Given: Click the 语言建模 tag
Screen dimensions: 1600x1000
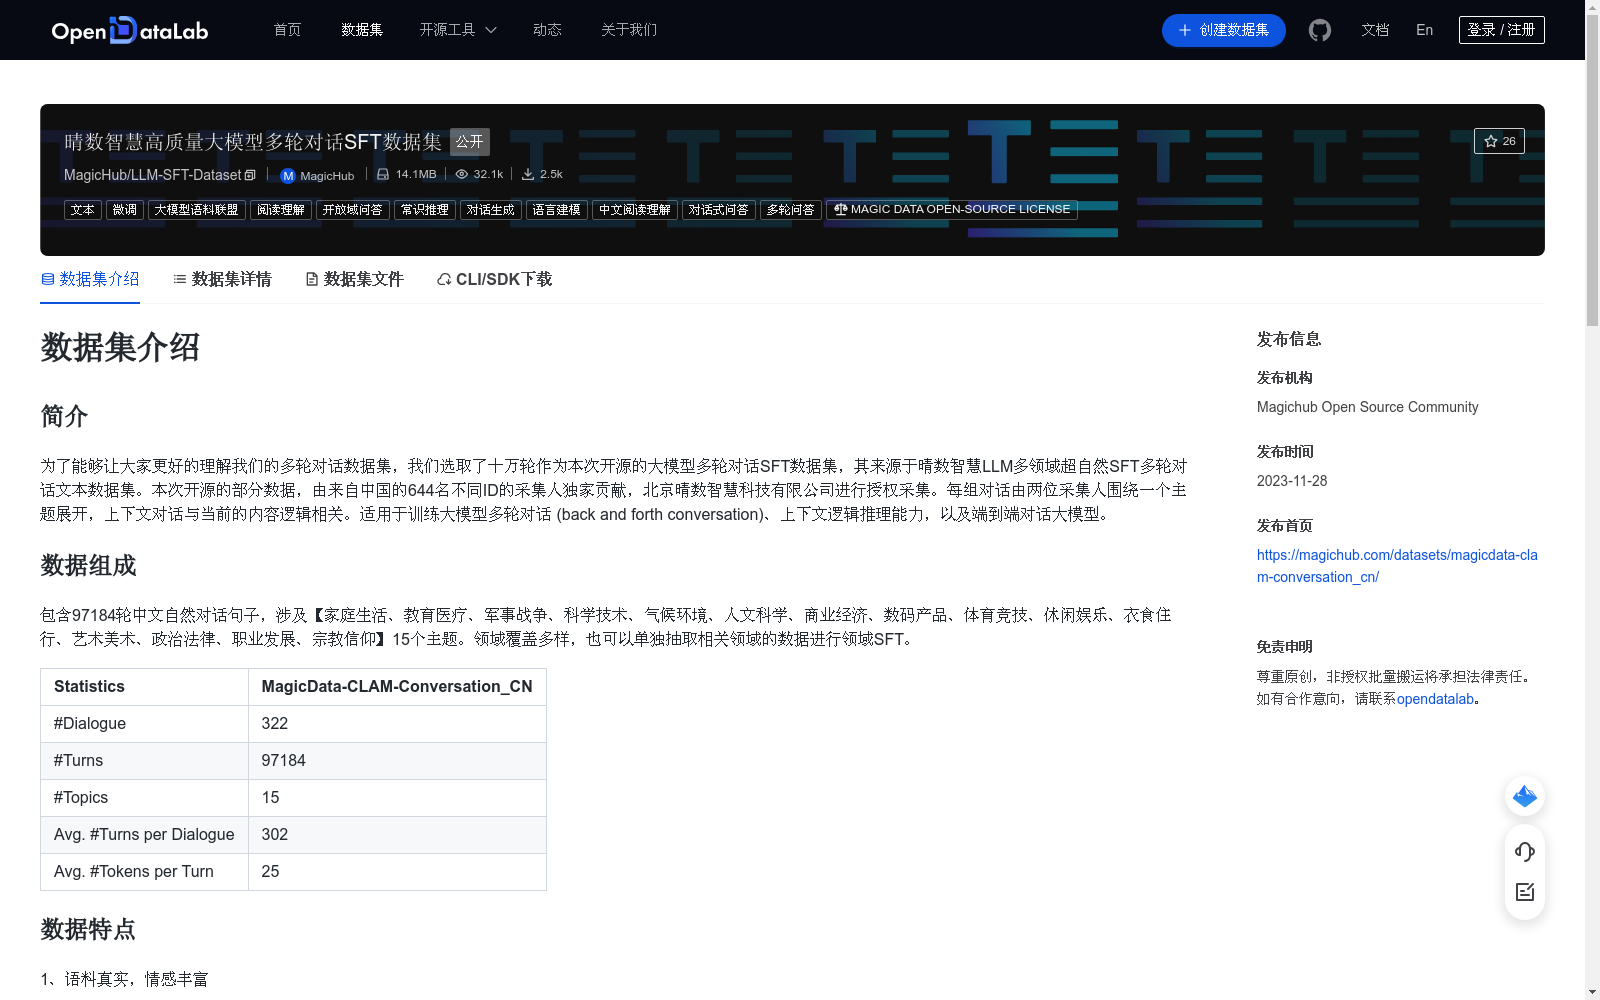Looking at the screenshot, I should pos(557,210).
